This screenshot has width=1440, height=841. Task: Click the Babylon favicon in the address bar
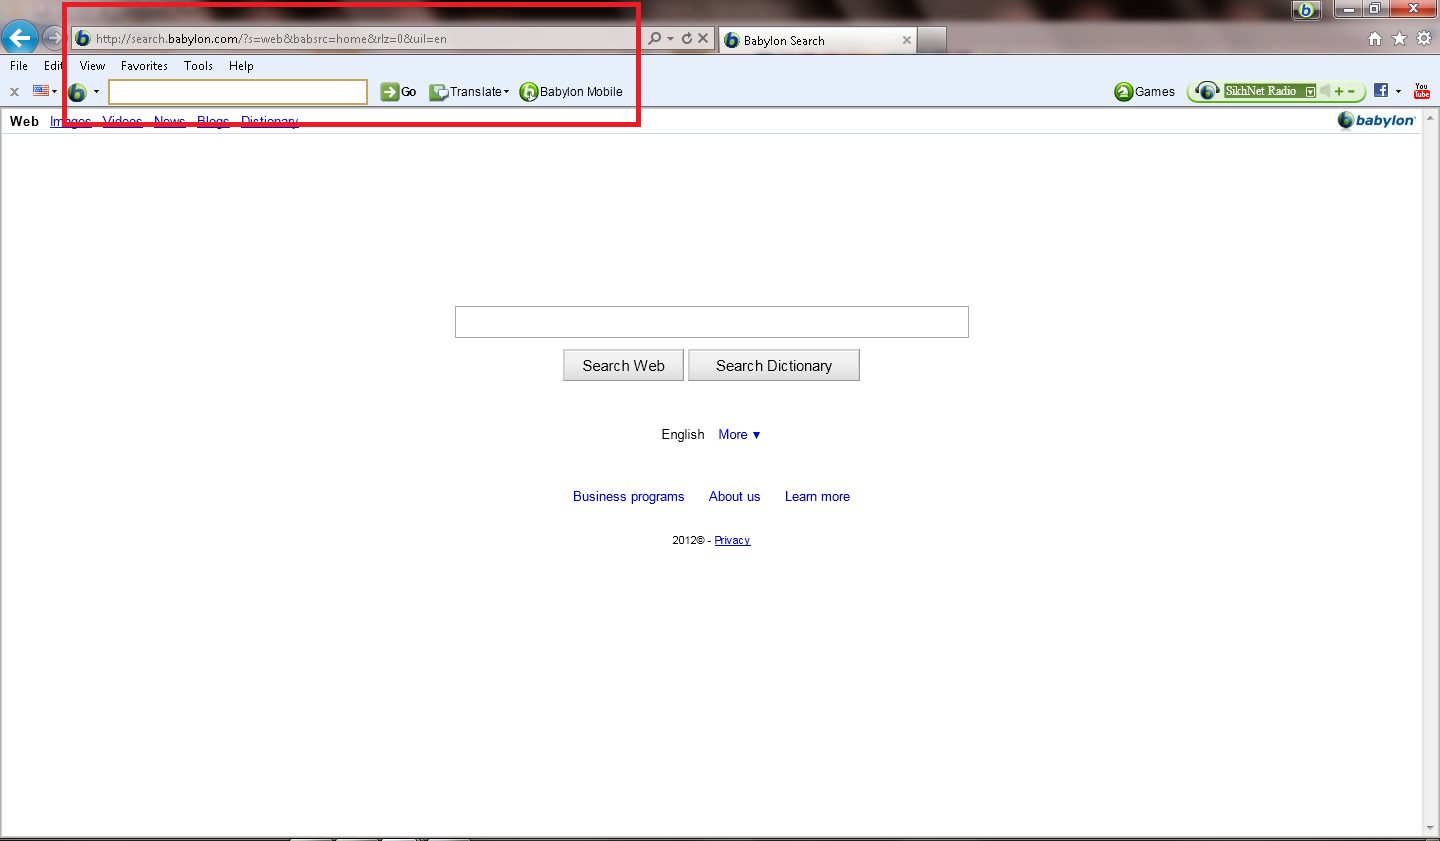coord(83,39)
